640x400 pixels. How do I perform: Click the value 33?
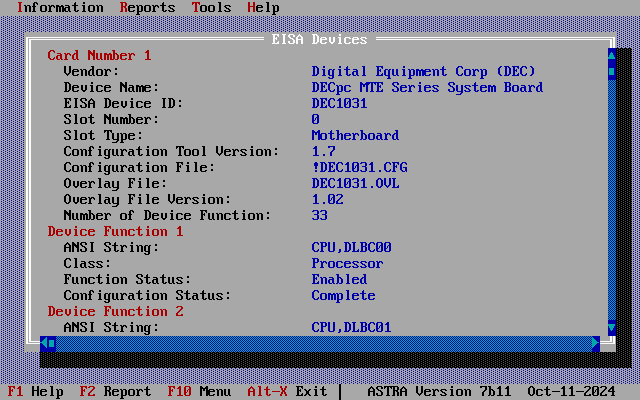(x=320, y=216)
